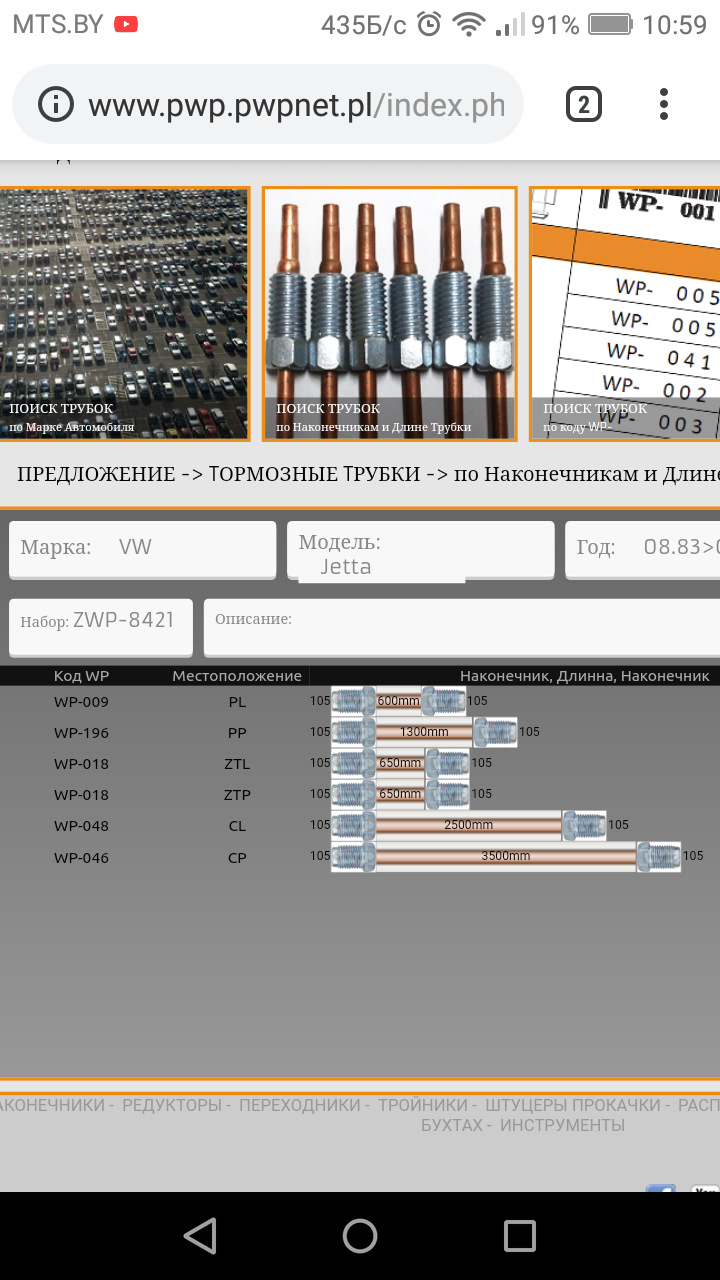Screen dimensions: 720x1280
Task: Open Chrome three-dot overflow menu
Action: 664,104
